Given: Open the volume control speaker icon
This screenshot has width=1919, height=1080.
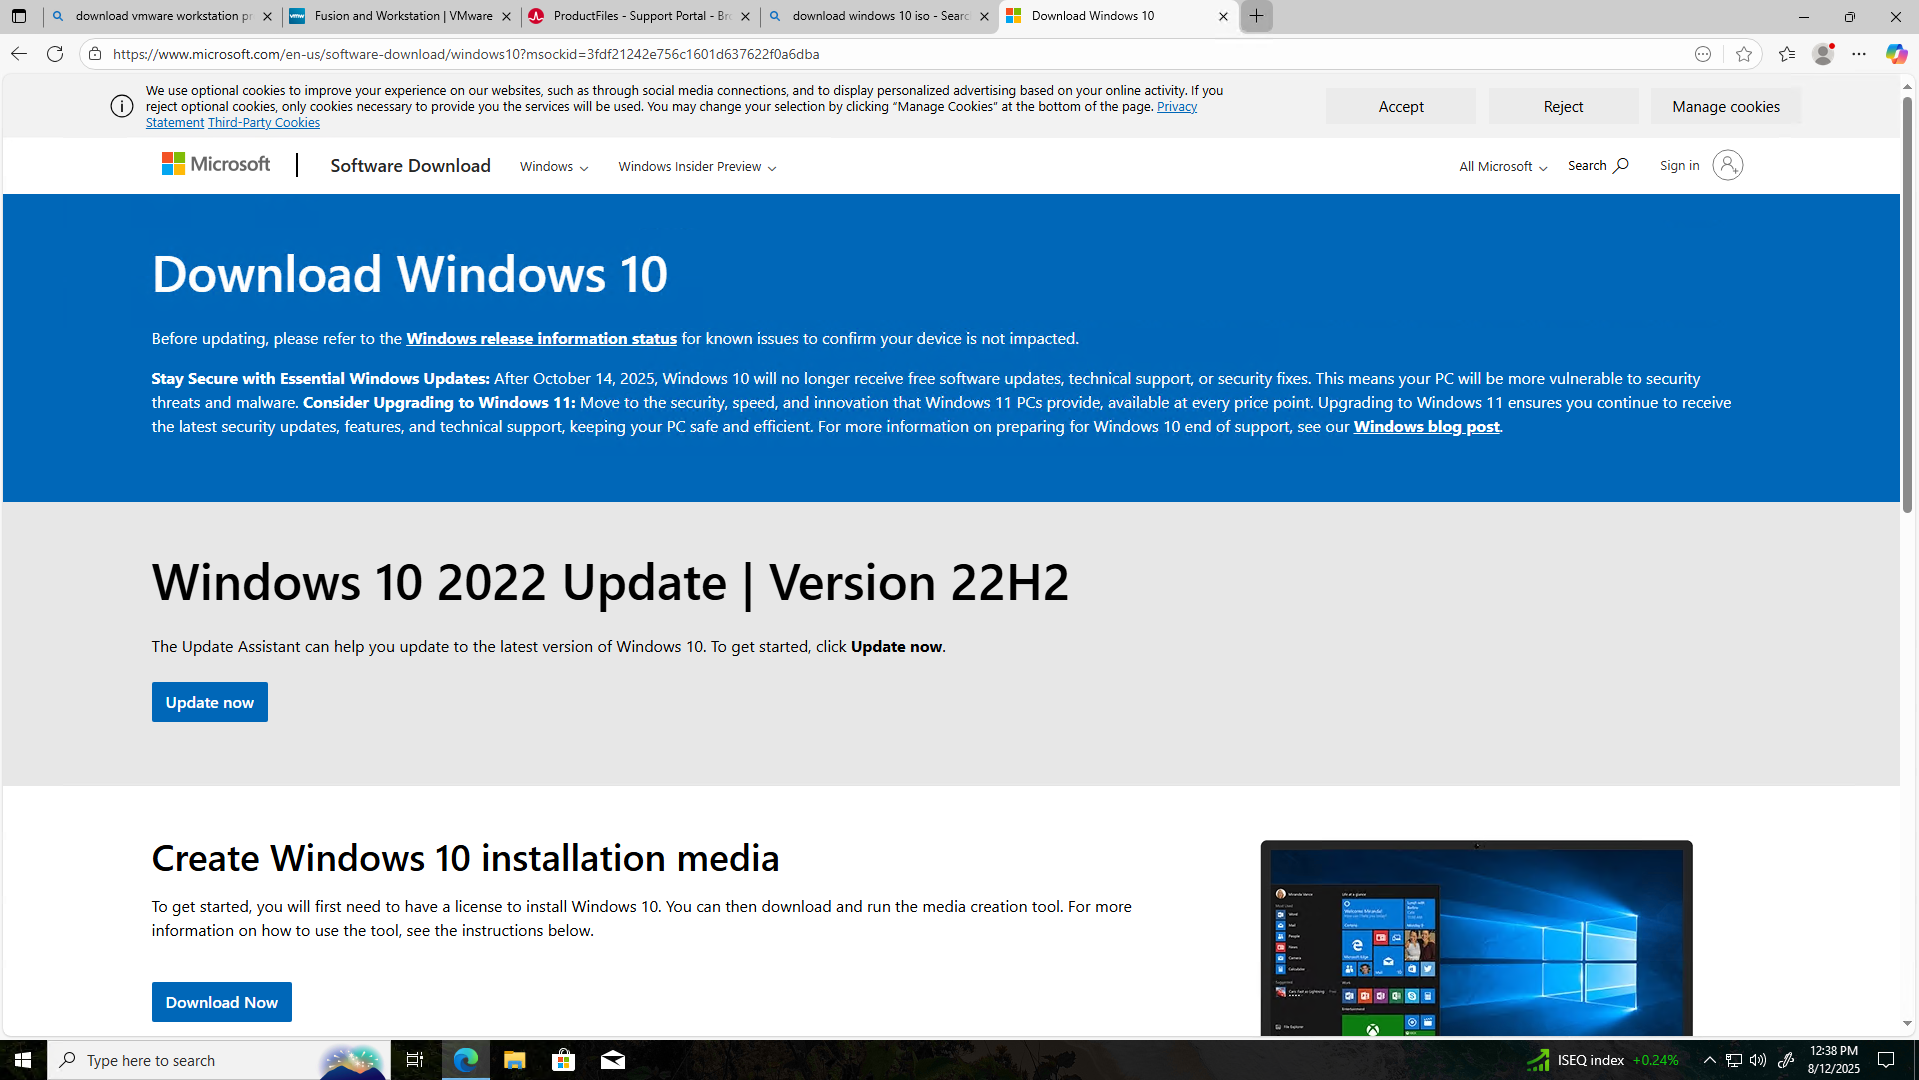Looking at the screenshot, I should [1758, 1060].
